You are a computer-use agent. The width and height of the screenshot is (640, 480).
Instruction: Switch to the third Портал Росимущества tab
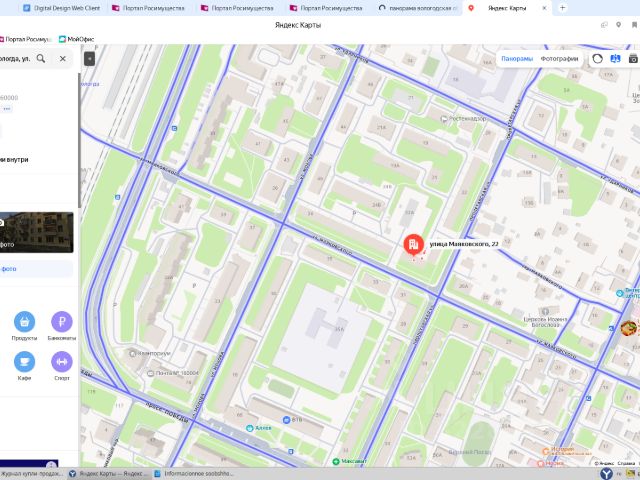coord(326,8)
